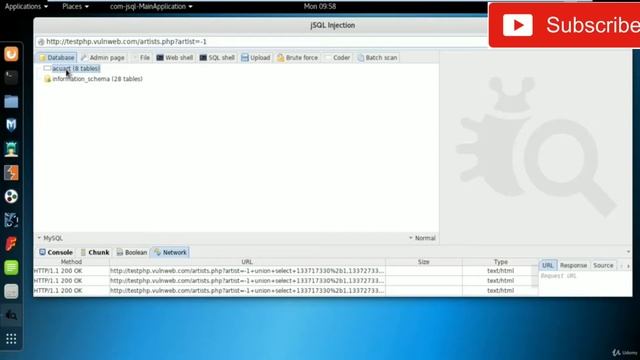Screen dimensions: 640x360
Task: Launch the Armitage character icon in dock
Action: [11, 149]
